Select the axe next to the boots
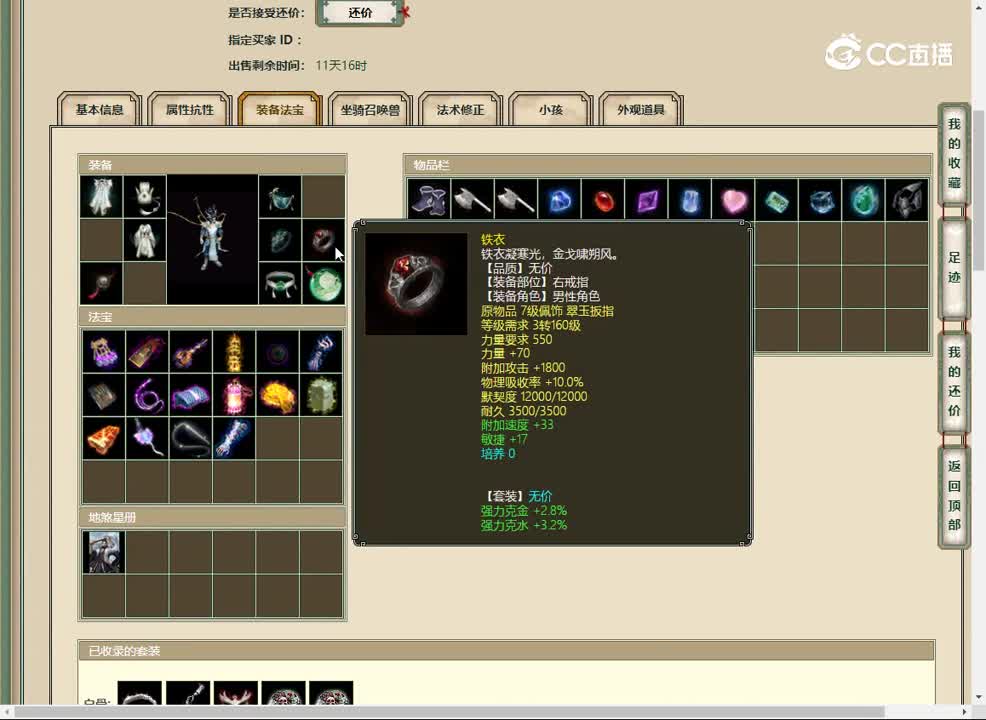Image resolution: width=986 pixels, height=720 pixels. 472,200
